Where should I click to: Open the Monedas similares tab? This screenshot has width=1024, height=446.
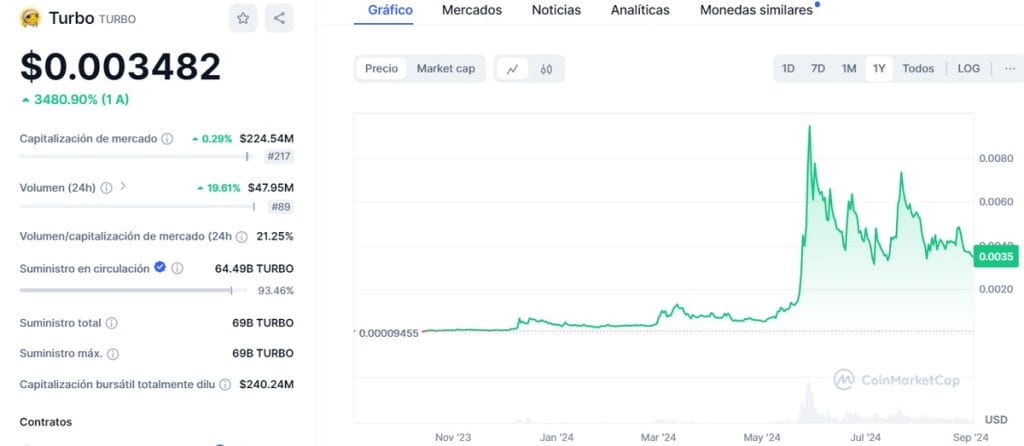pyautogui.click(x=756, y=10)
